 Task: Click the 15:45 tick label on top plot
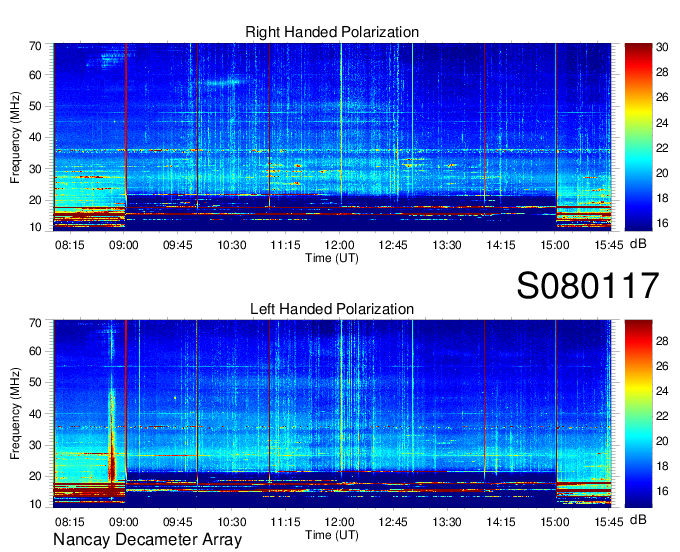coord(609,245)
